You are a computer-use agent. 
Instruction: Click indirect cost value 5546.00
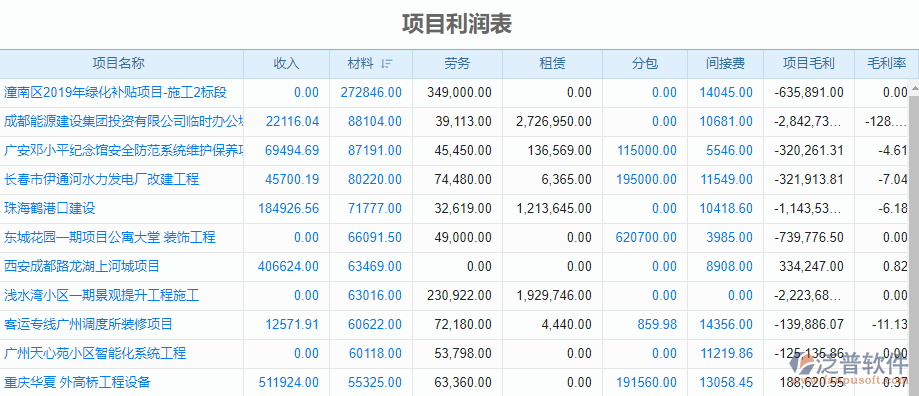(730, 151)
